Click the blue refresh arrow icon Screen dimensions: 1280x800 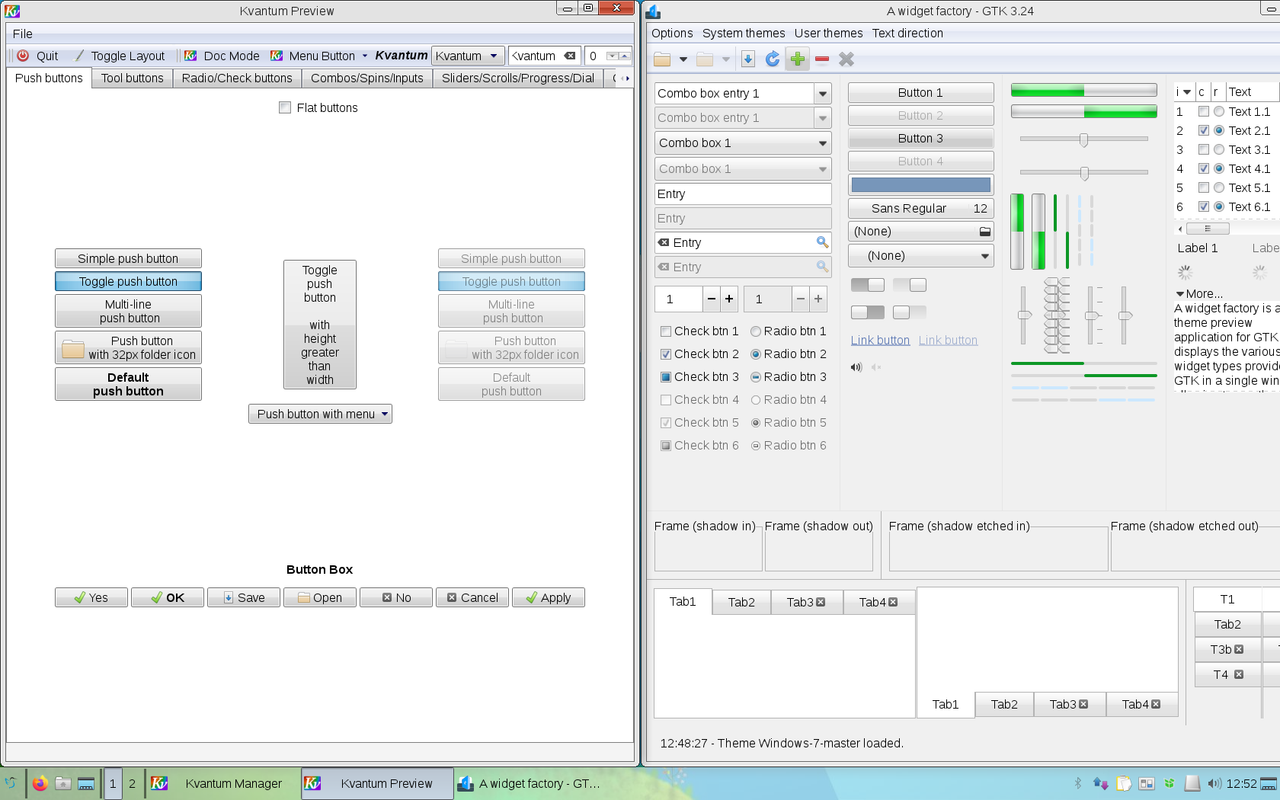coord(772,59)
